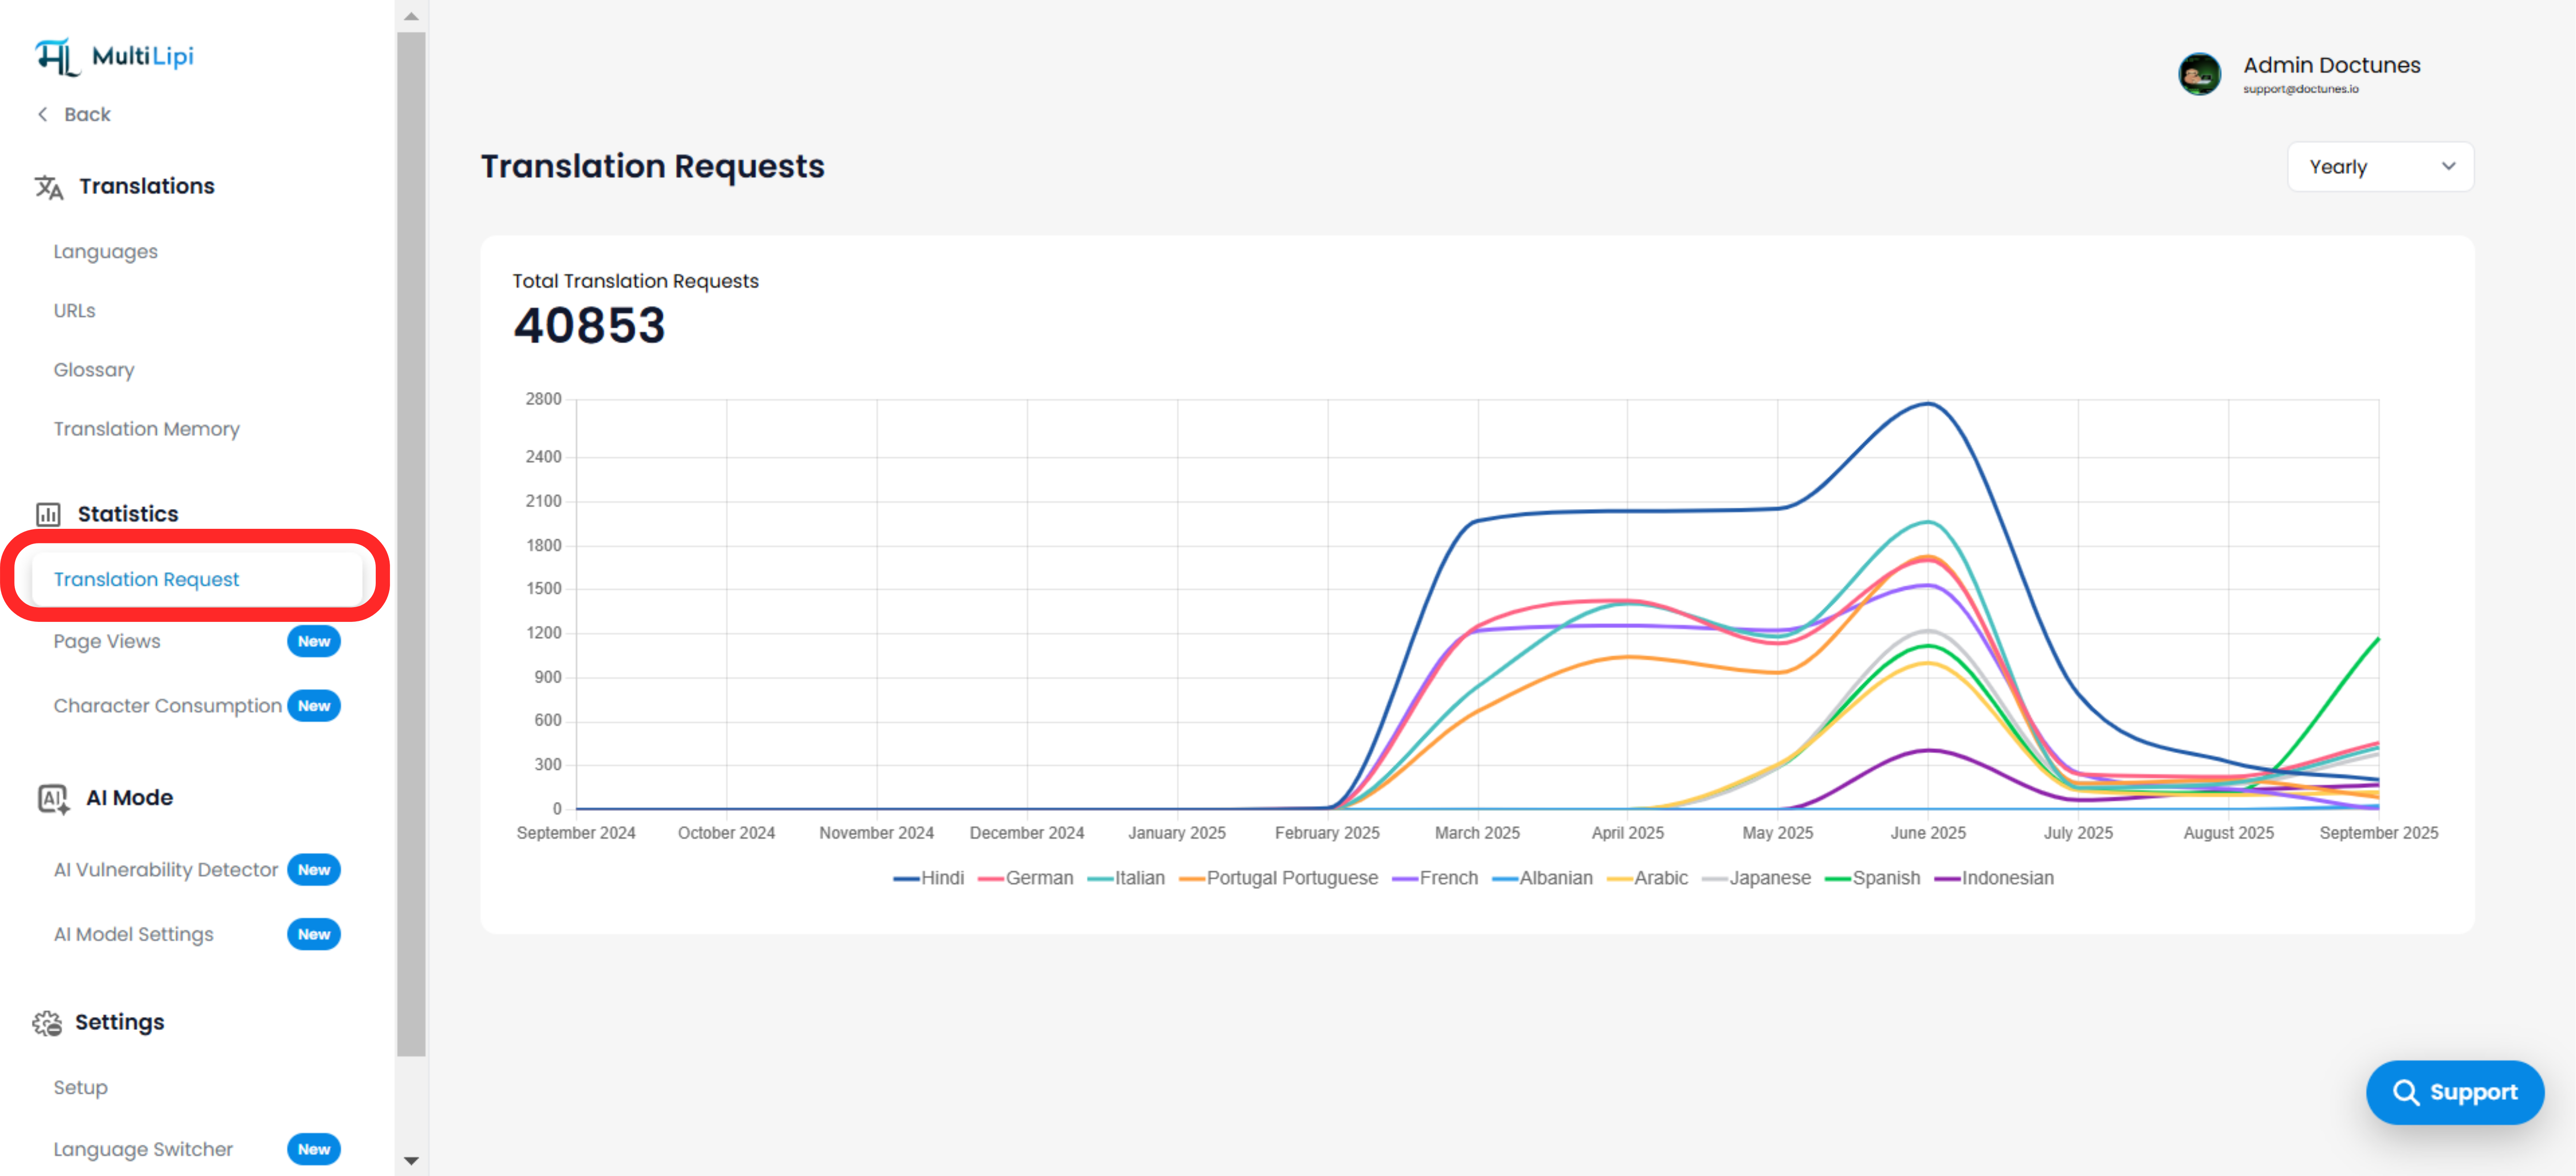This screenshot has height=1176, width=2576.
Task: Toggle Indonesian series in chart legend
Action: tap(1995, 878)
